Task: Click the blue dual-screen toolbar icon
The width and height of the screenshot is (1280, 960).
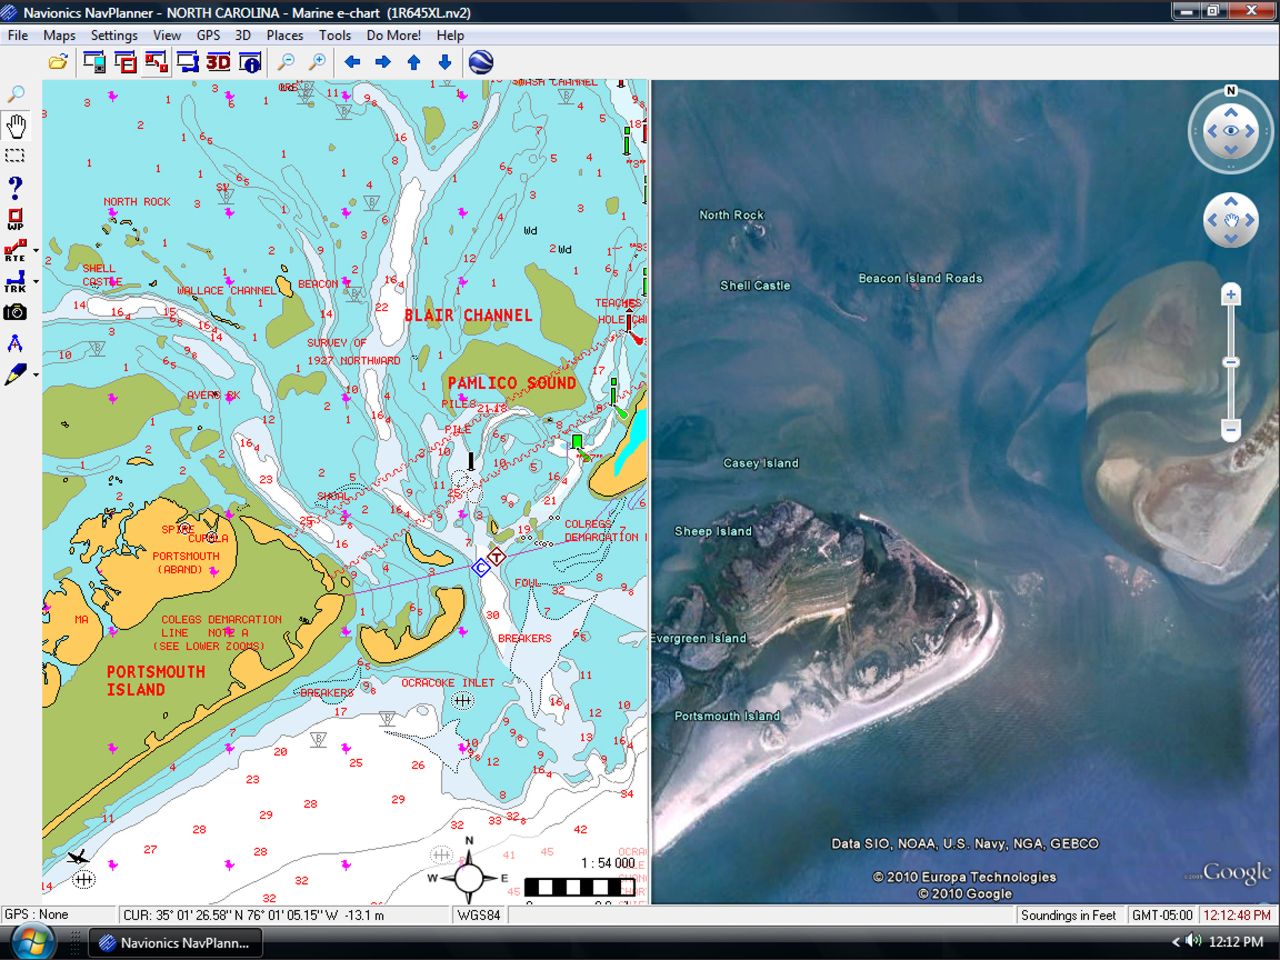Action: coord(187,62)
